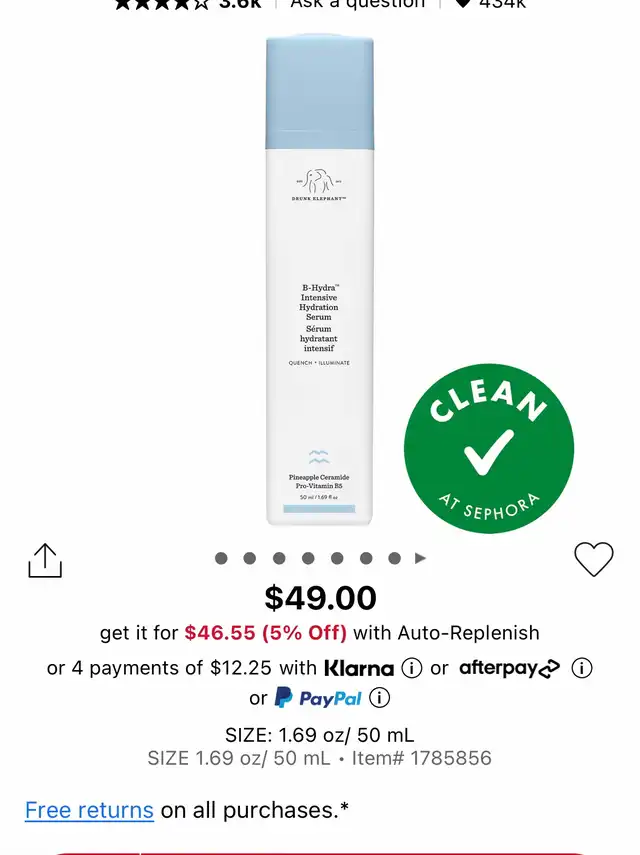Click the PayPal logo

317,698
